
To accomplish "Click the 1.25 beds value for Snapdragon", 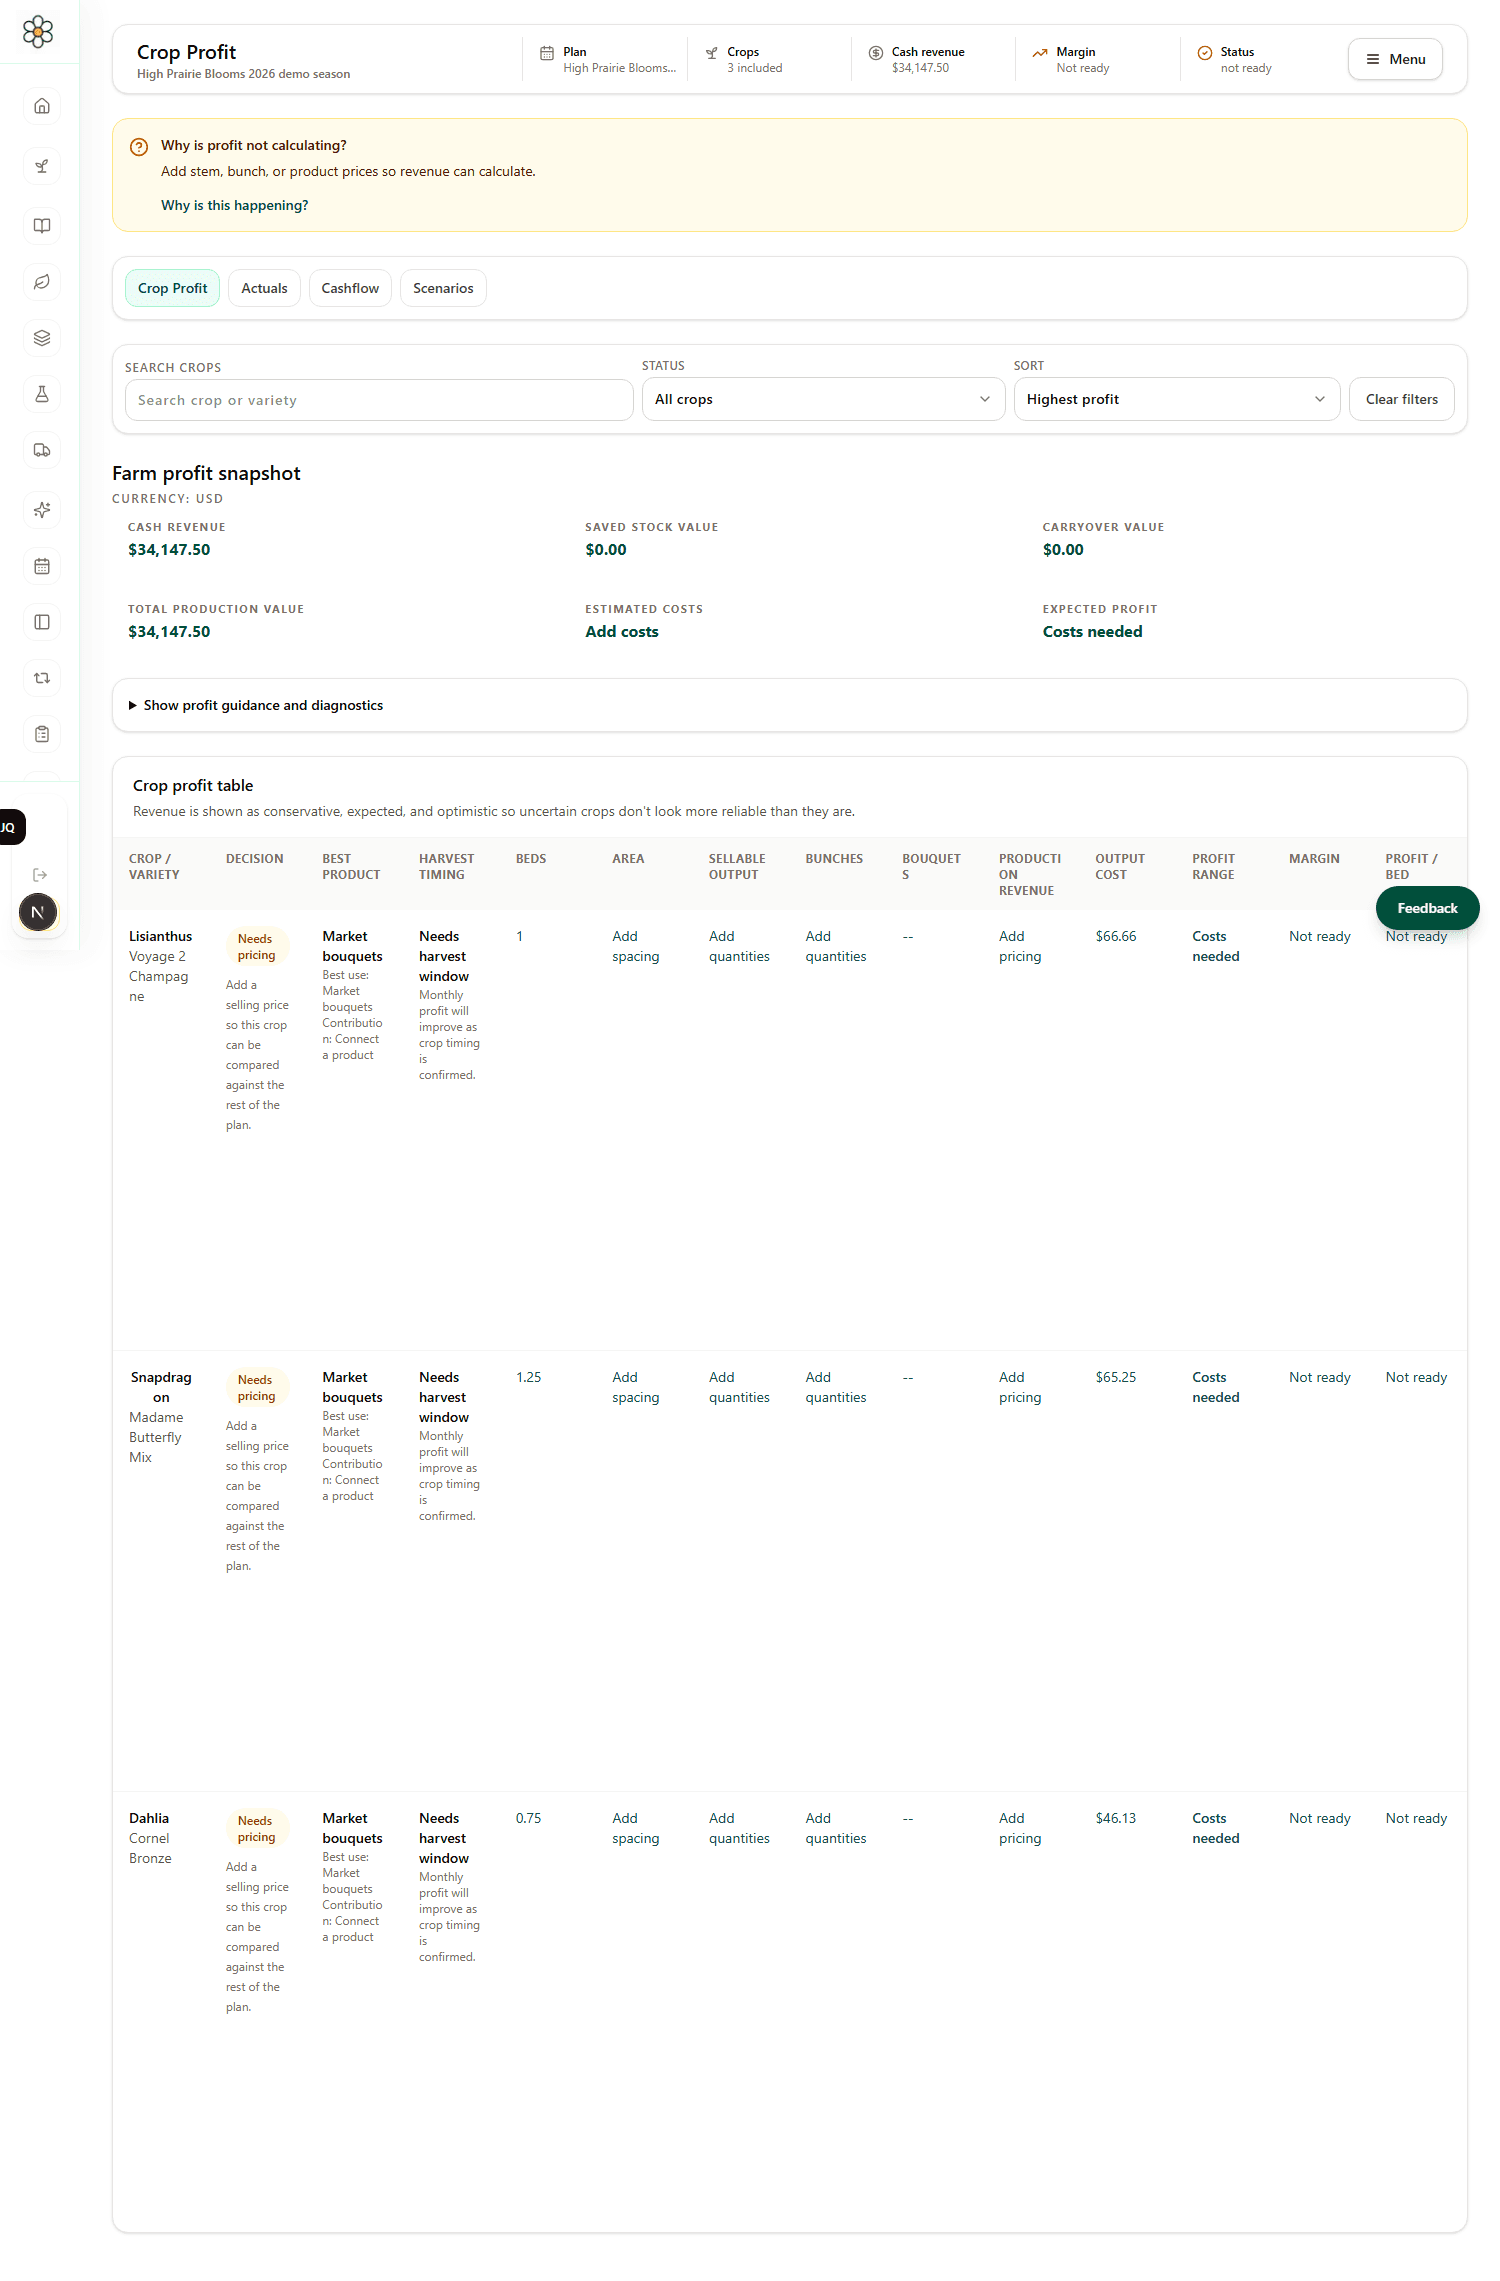I will tap(528, 1377).
